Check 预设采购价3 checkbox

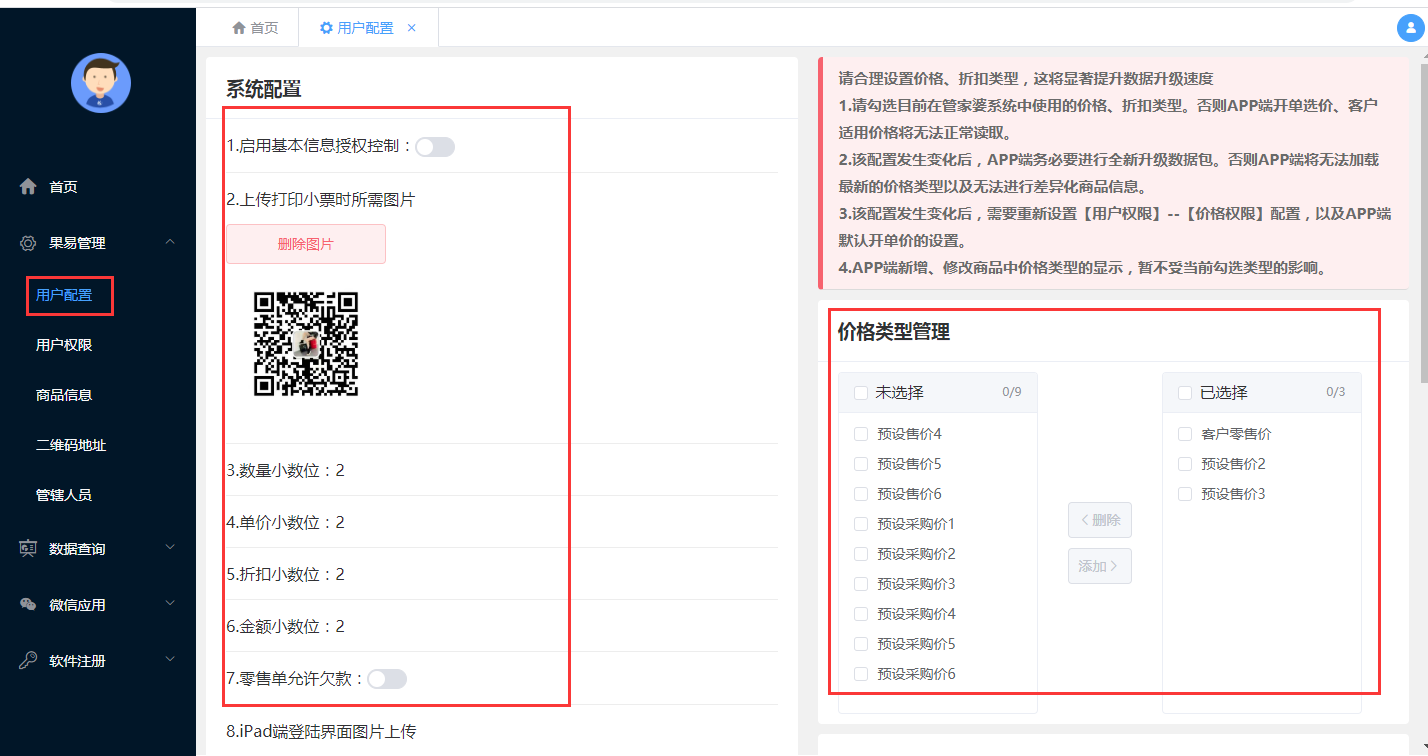pos(861,584)
